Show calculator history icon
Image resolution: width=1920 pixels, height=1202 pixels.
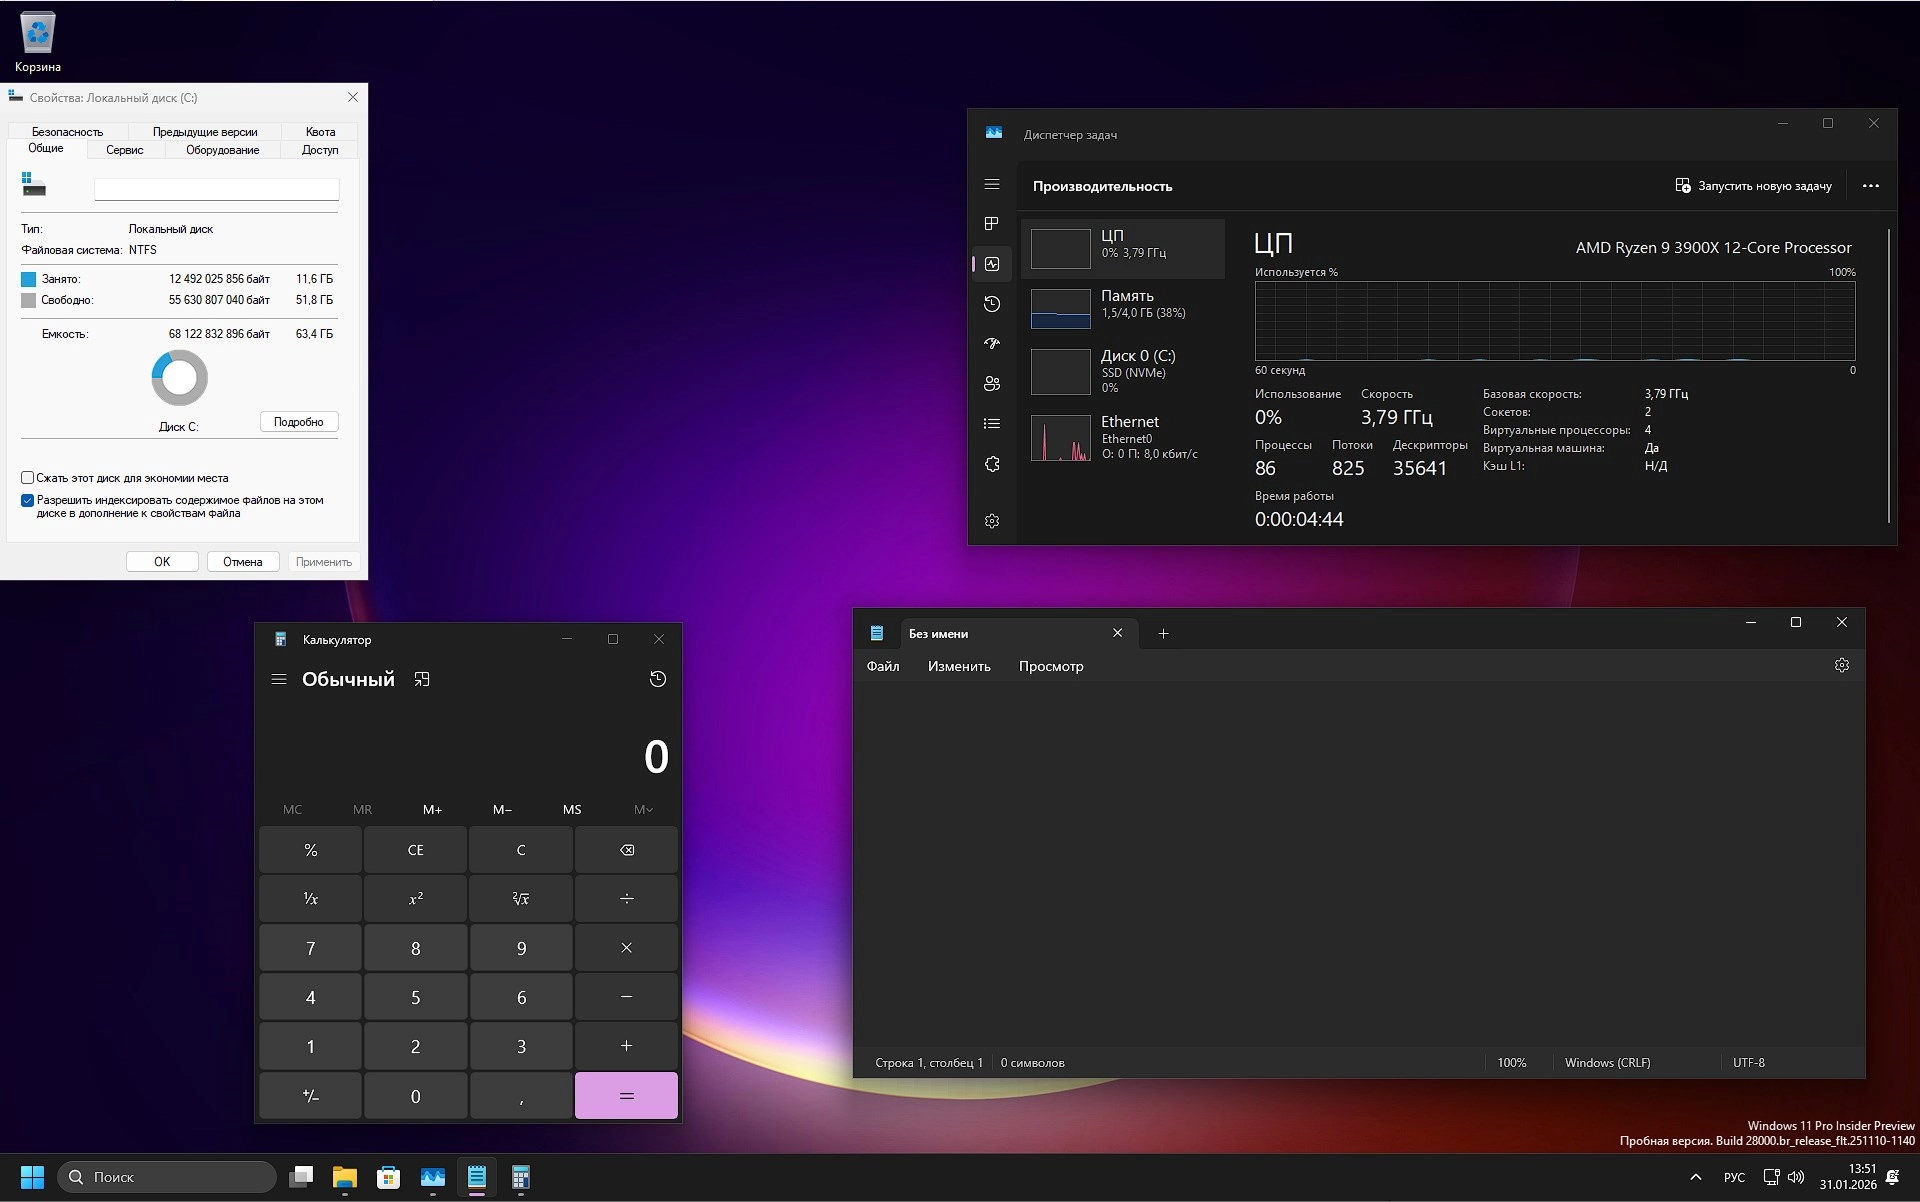coord(657,679)
